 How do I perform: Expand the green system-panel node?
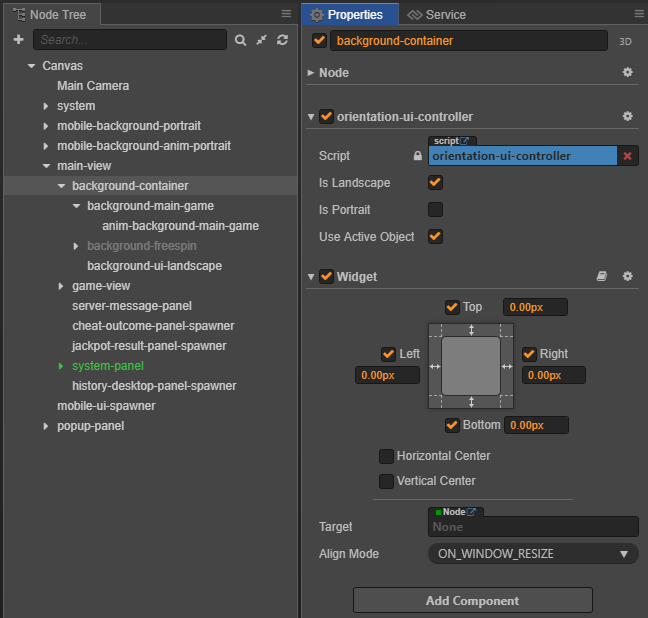tap(61, 366)
